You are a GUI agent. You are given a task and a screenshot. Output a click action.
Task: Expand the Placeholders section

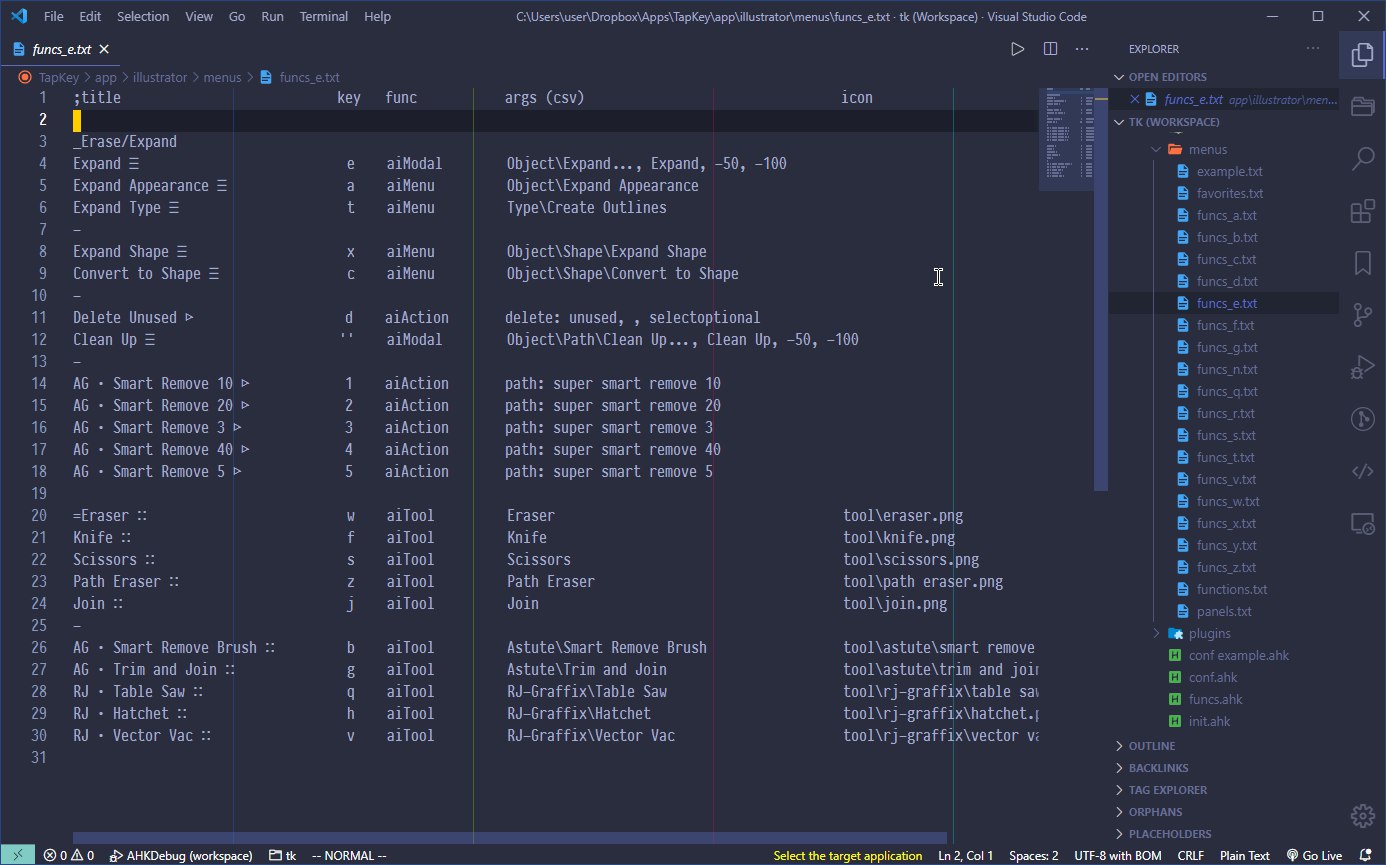point(1224,834)
